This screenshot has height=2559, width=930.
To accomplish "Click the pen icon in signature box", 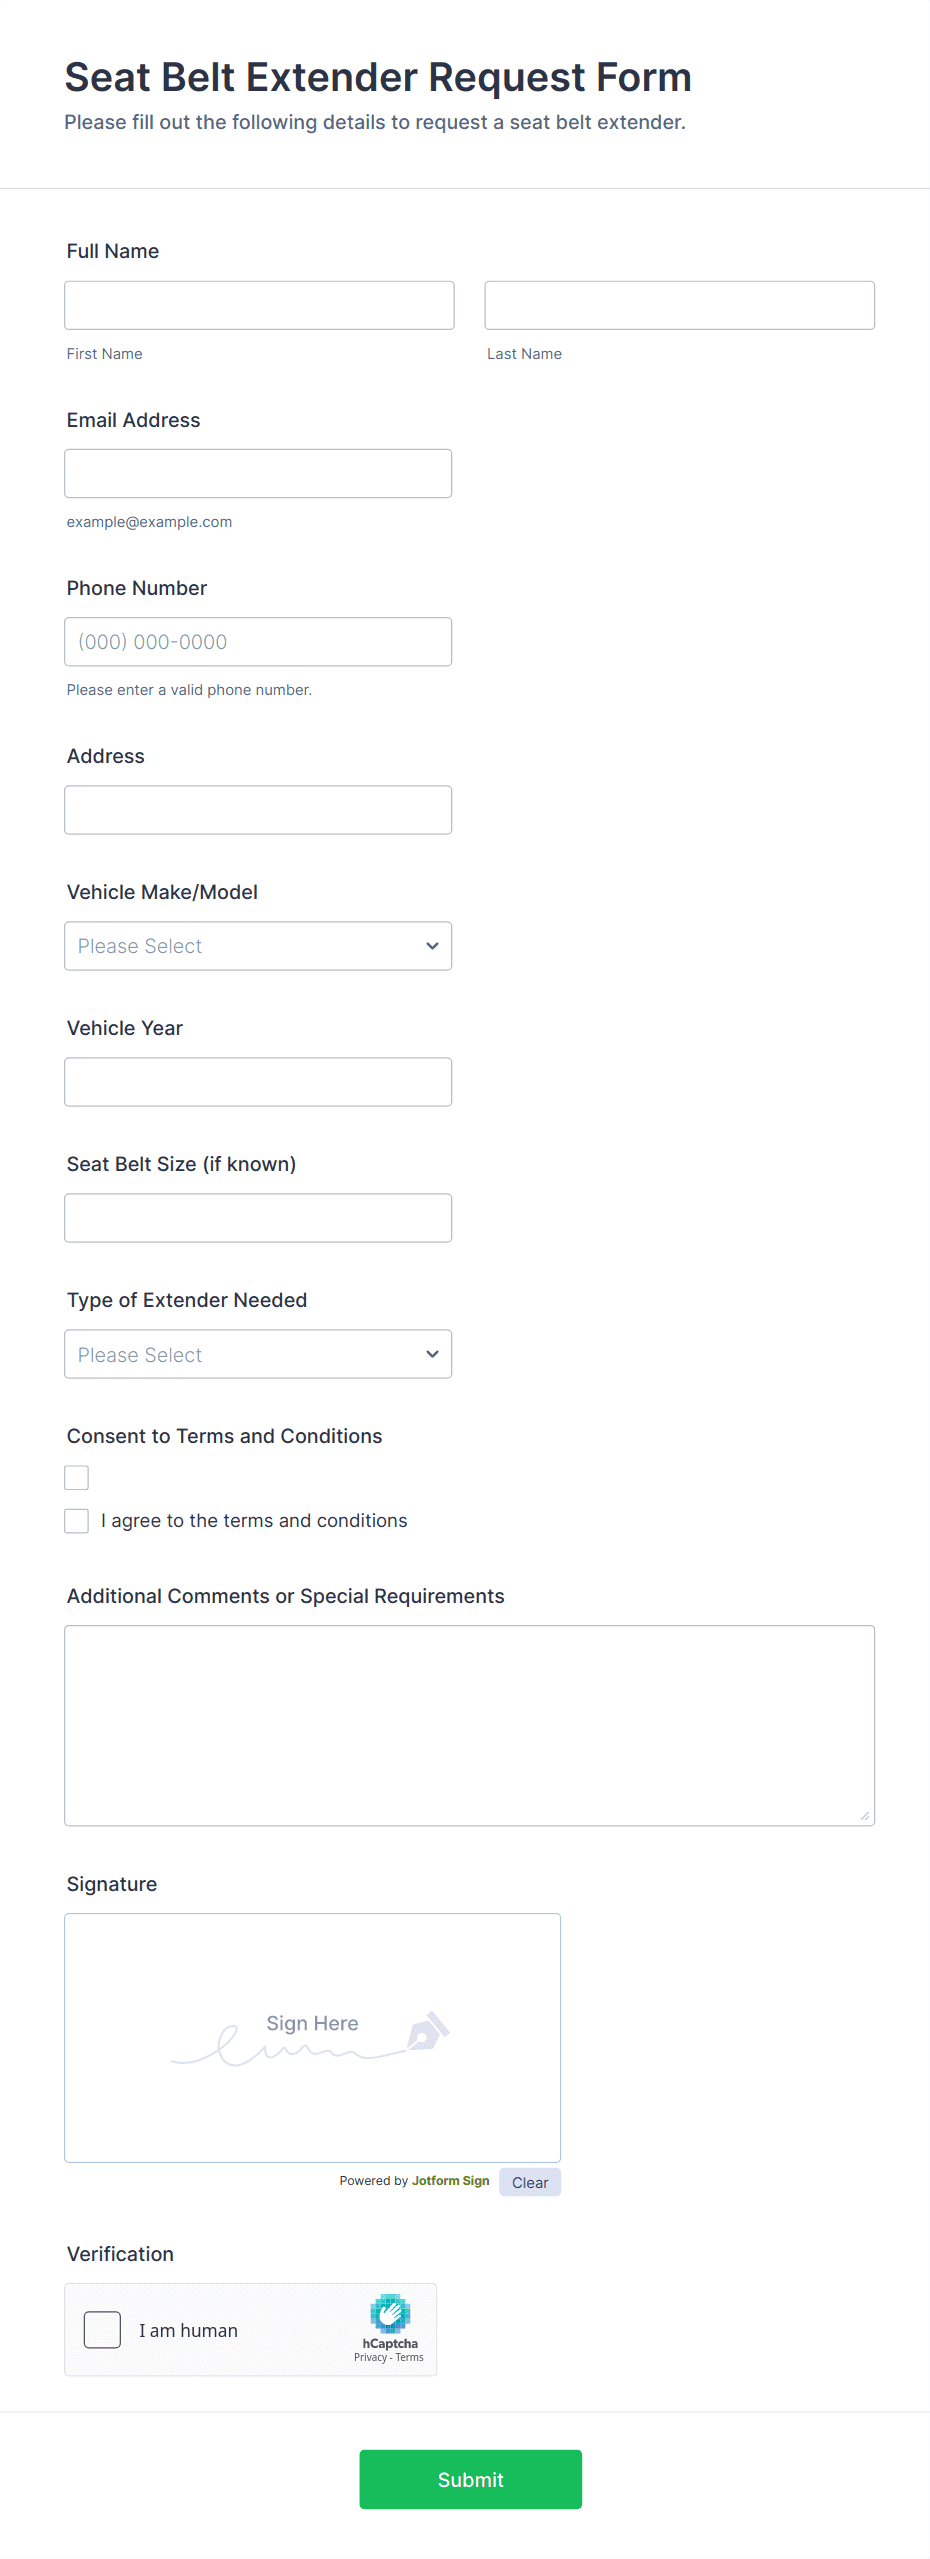I will coord(428,2031).
